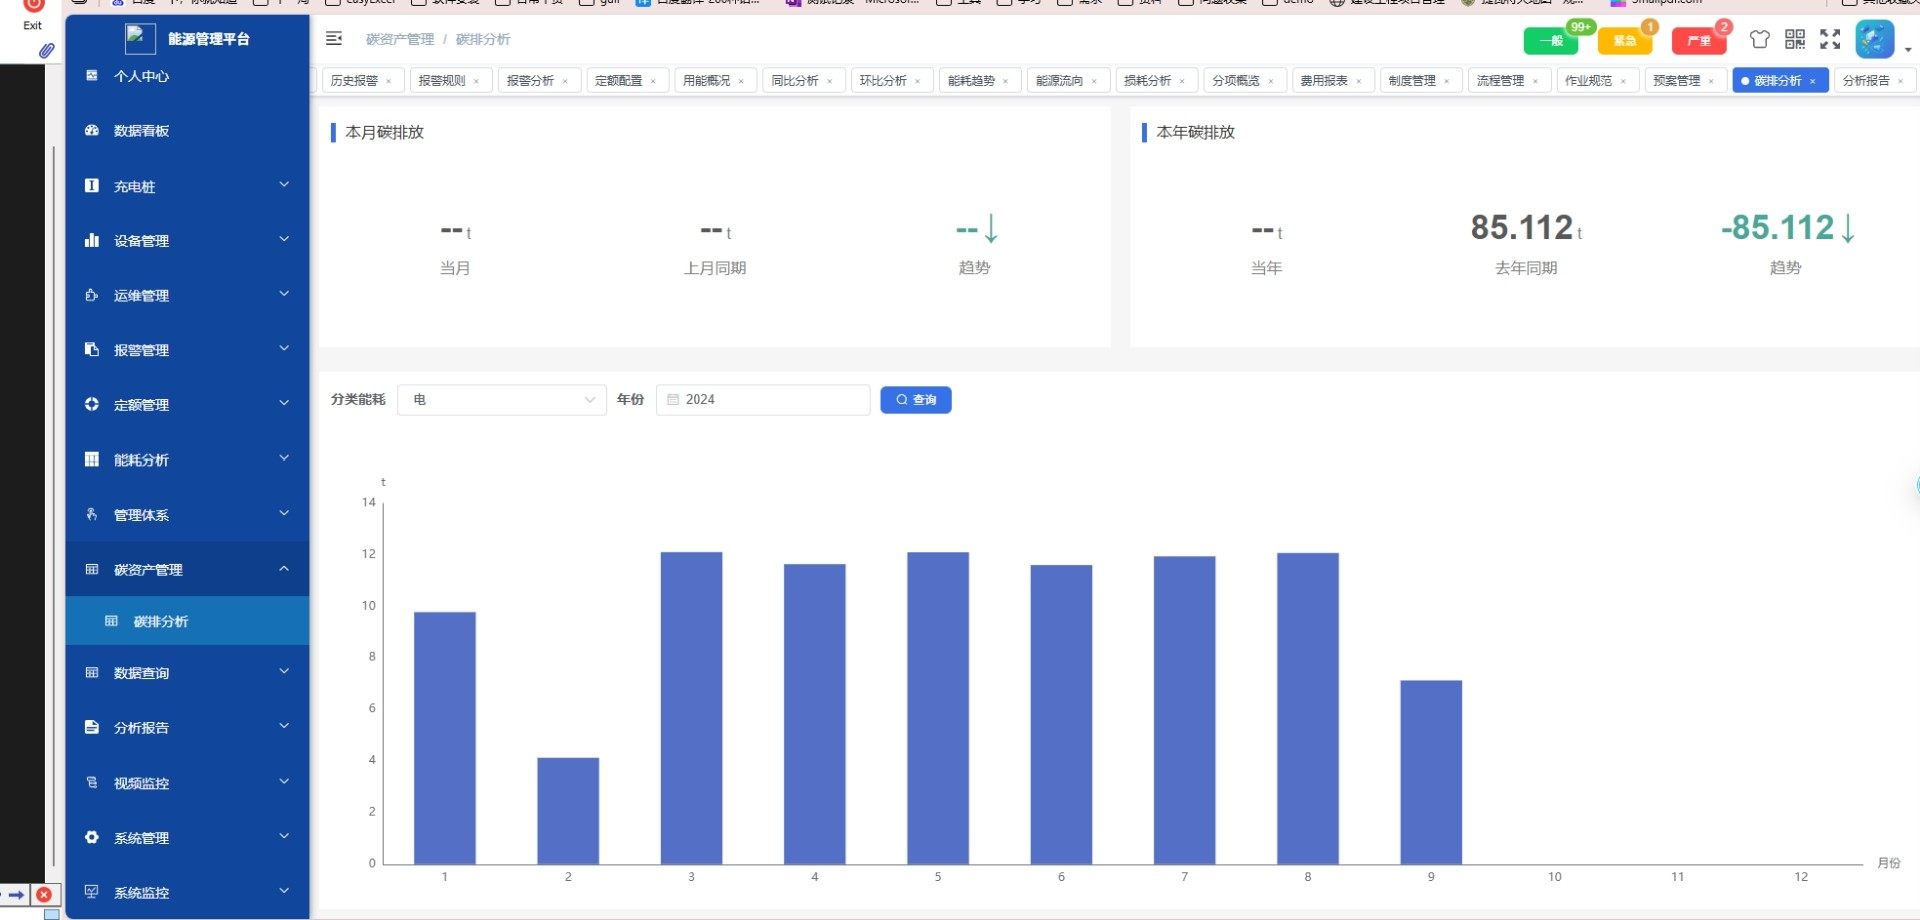Expand the 能耗分析 sidebar menu
1920x920 pixels.
pos(187,460)
